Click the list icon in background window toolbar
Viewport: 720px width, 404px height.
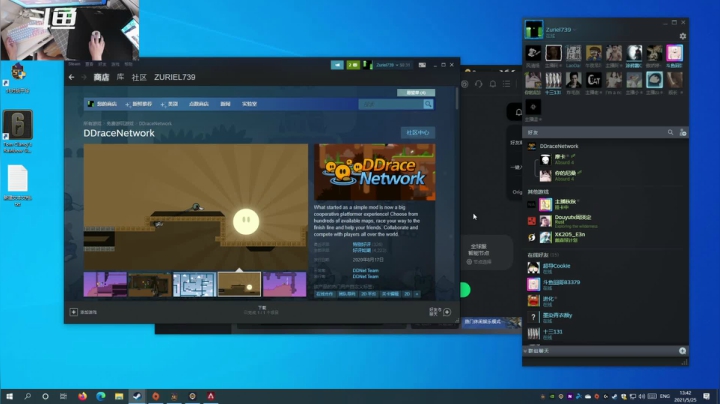pos(506,84)
